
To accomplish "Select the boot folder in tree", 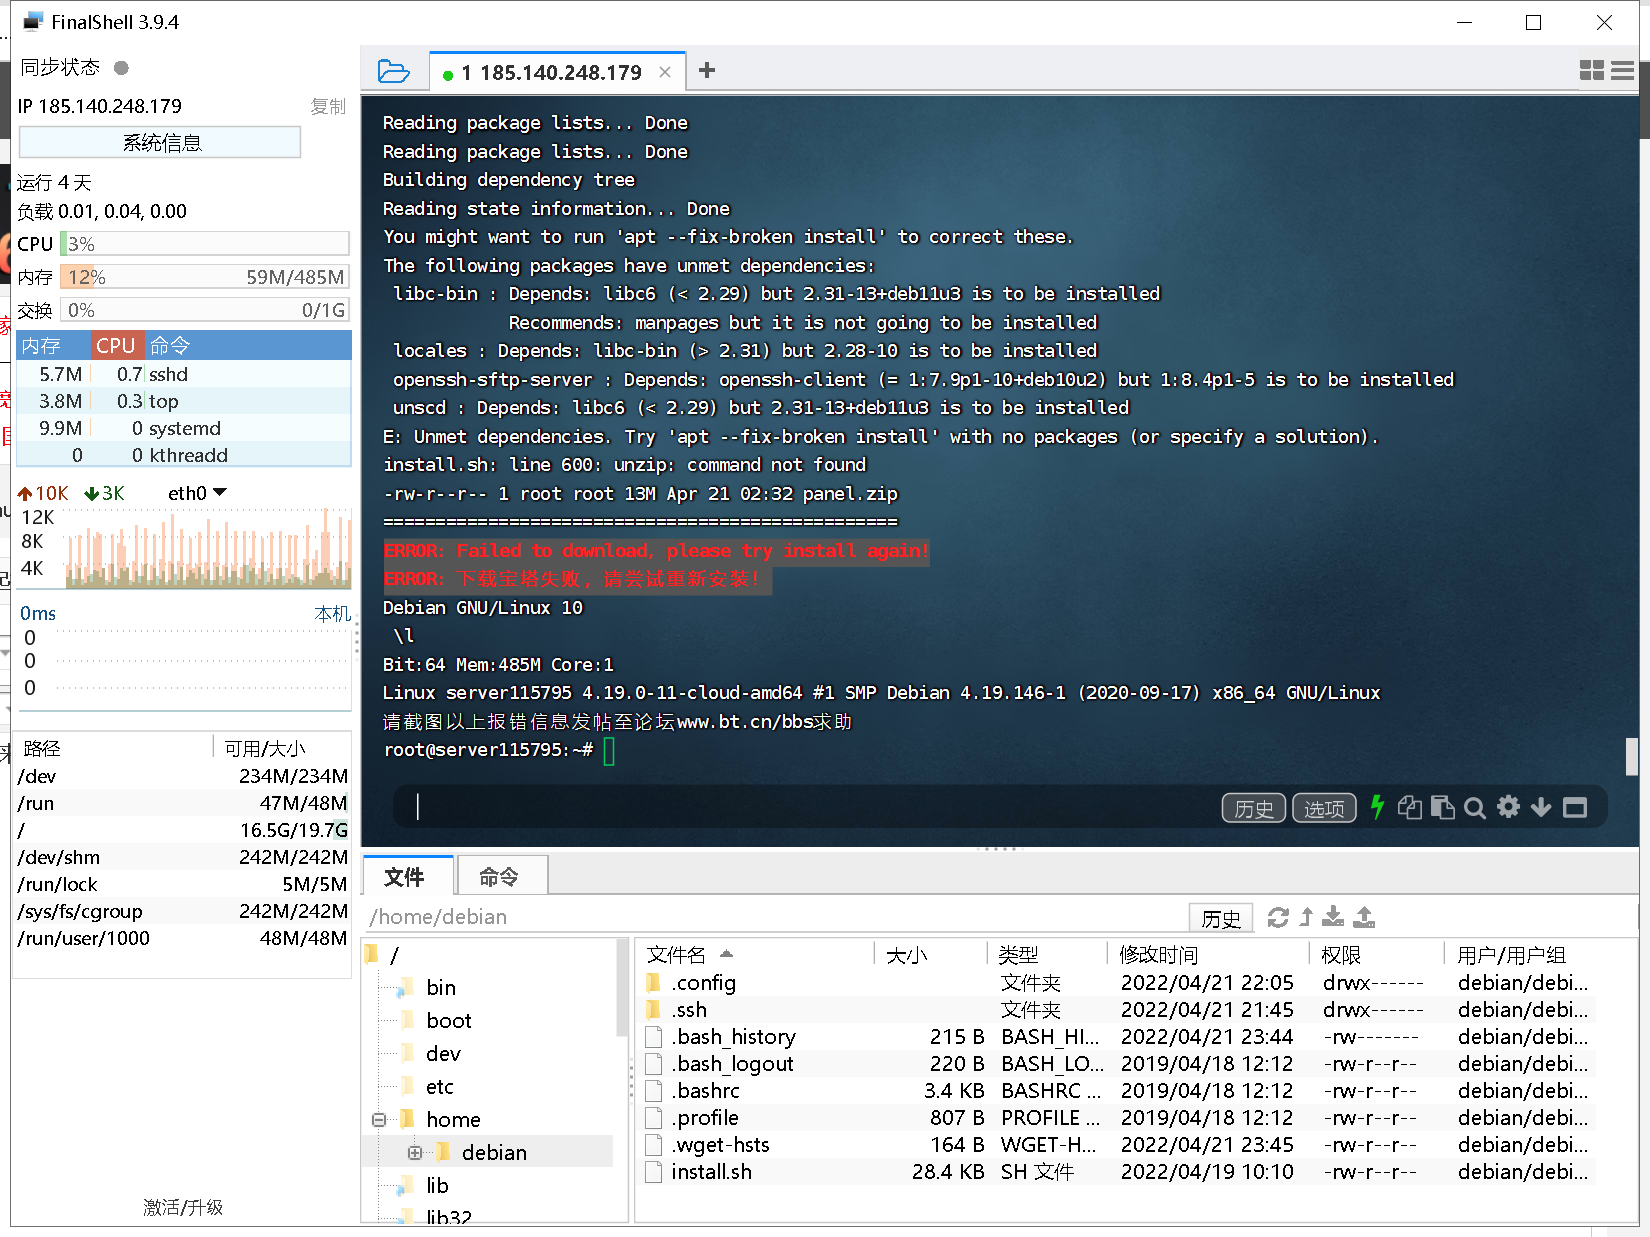I will coord(448,1021).
